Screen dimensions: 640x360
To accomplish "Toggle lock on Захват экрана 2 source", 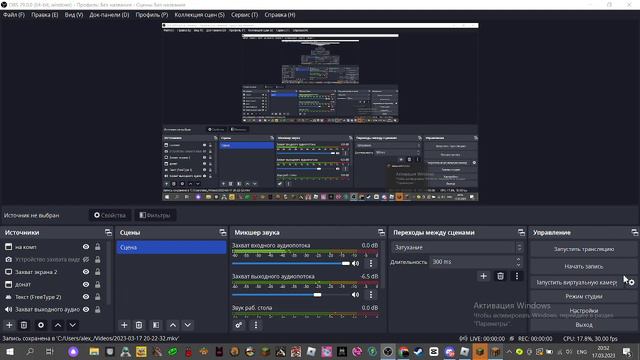I will point(98,272).
